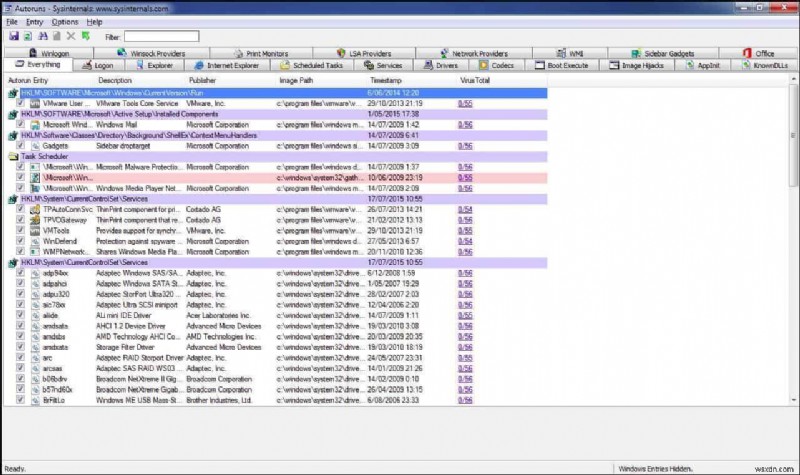Uncheck the Gadgets entry checkbox
The height and width of the screenshot is (475, 800).
coord(20,145)
